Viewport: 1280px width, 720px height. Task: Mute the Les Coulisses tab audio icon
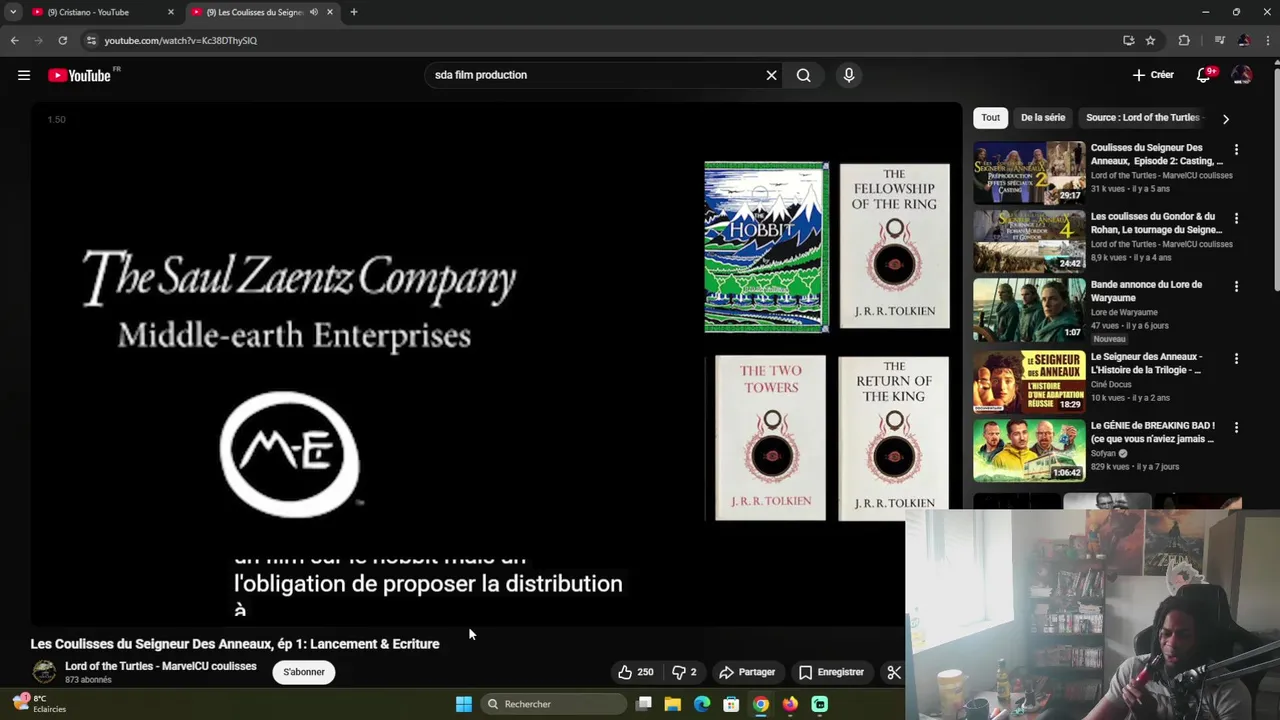[x=313, y=12]
